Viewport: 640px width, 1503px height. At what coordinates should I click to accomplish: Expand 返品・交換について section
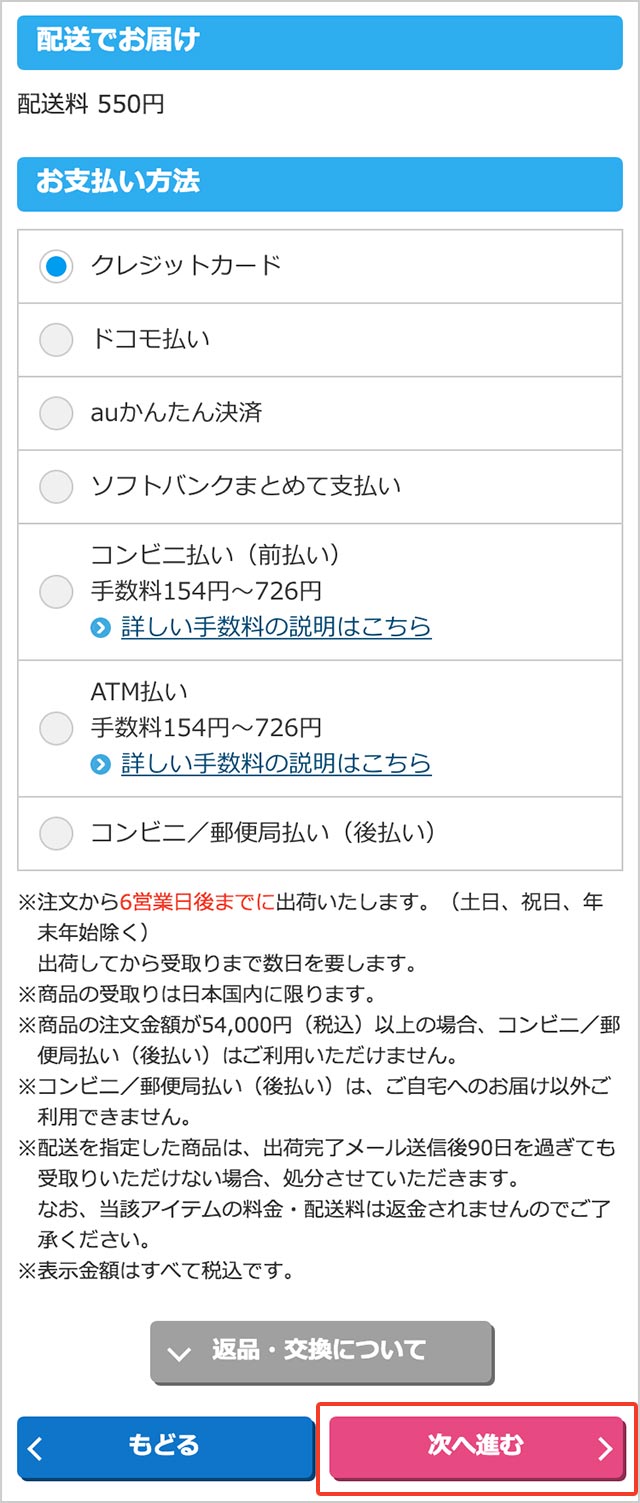coord(321,1352)
